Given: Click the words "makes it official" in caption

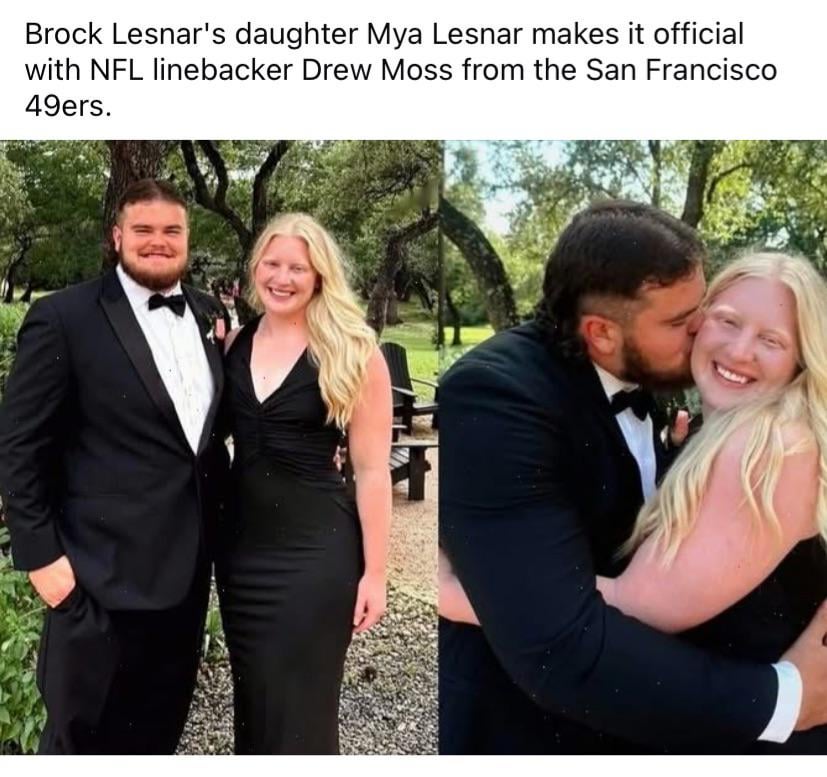Looking at the screenshot, I should [637, 34].
